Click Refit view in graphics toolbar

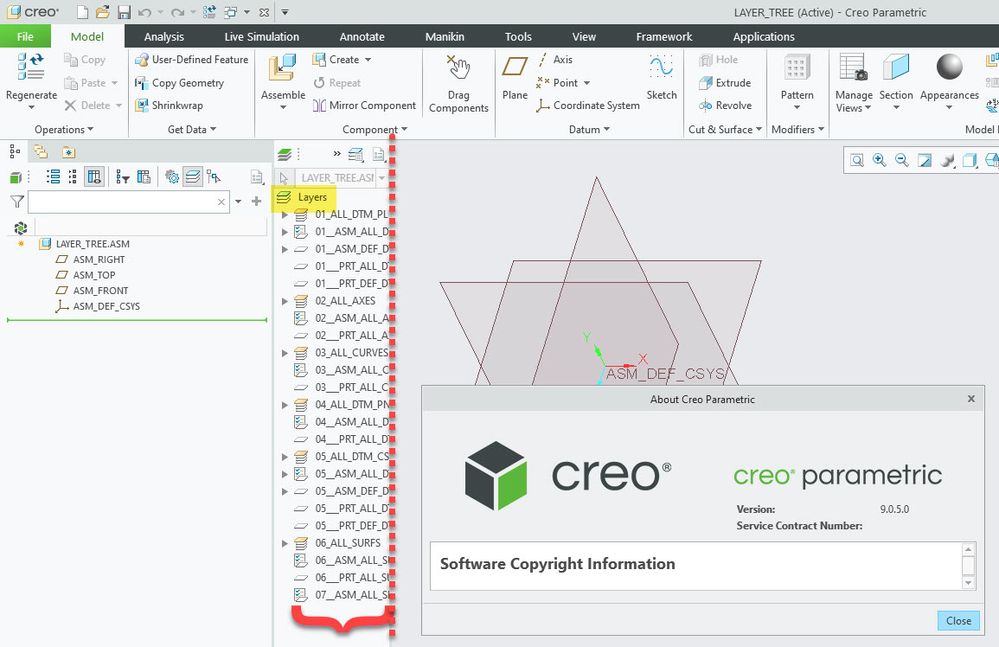857,160
